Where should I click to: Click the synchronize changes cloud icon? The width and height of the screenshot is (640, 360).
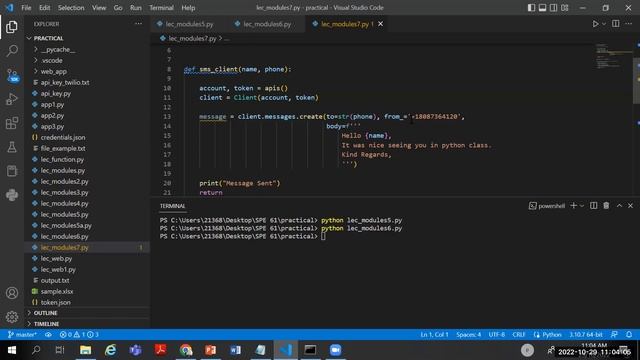(48, 335)
